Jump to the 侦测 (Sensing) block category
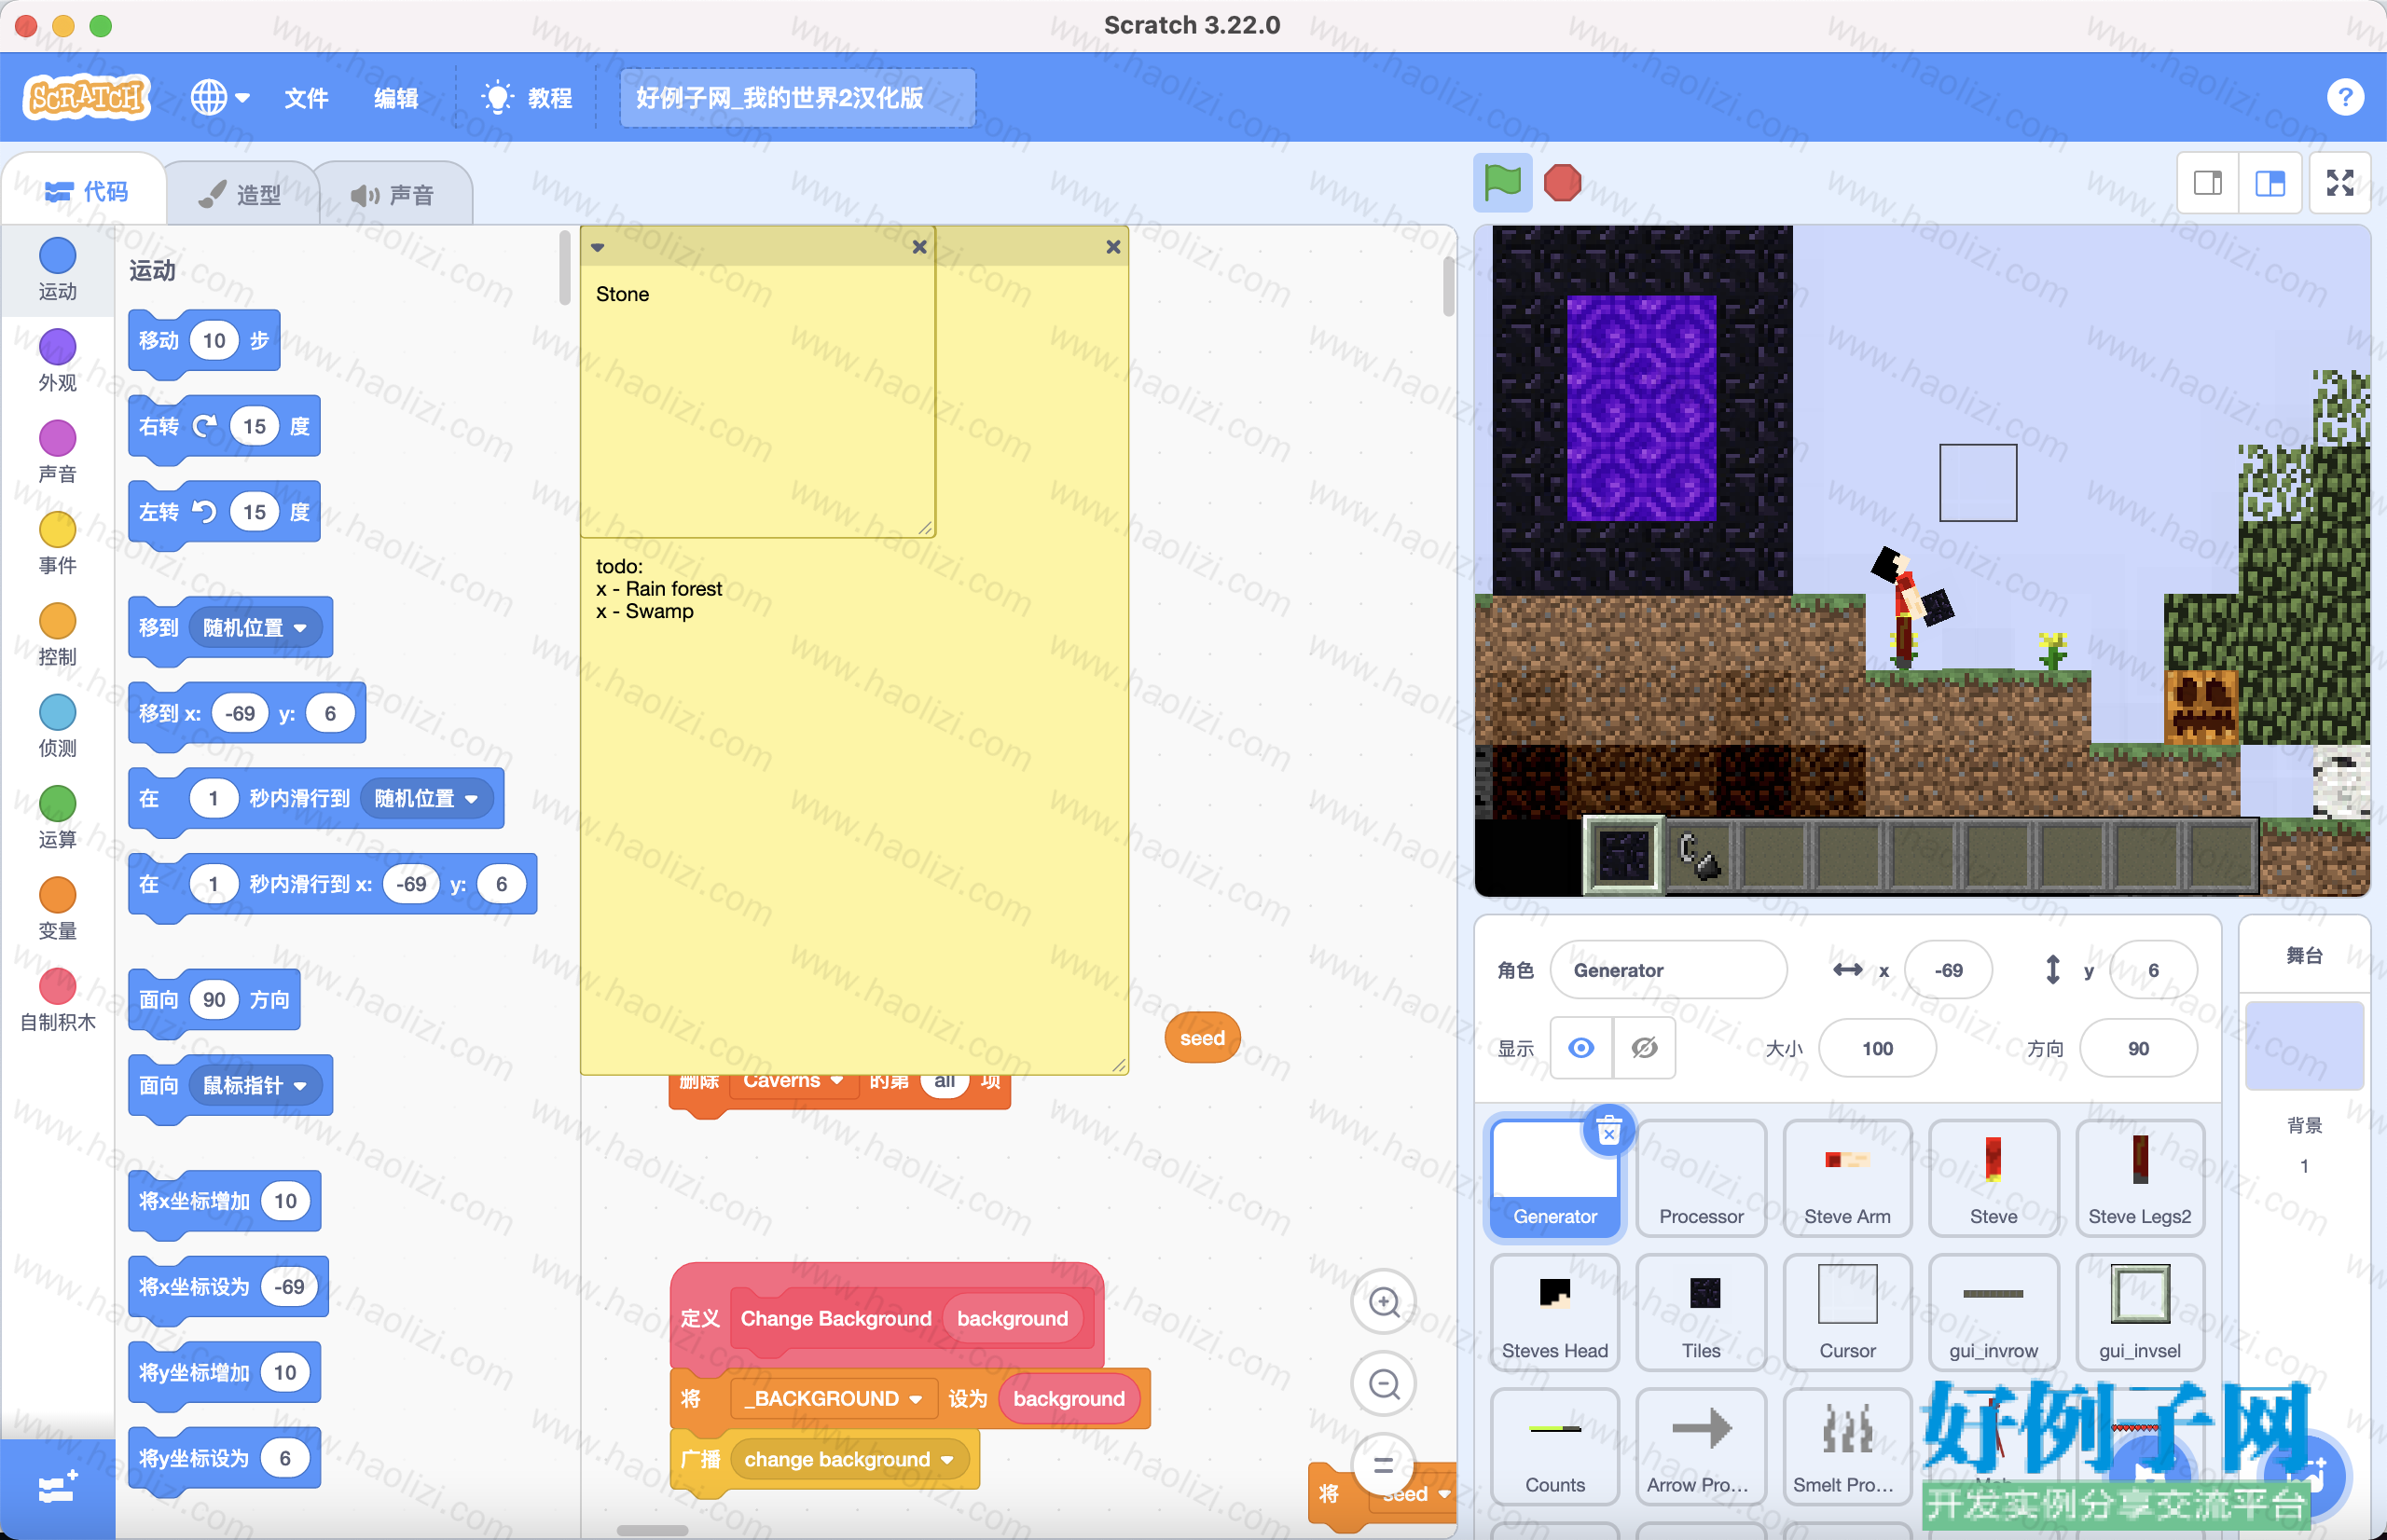Viewport: 2387px width, 1540px height. click(57, 726)
